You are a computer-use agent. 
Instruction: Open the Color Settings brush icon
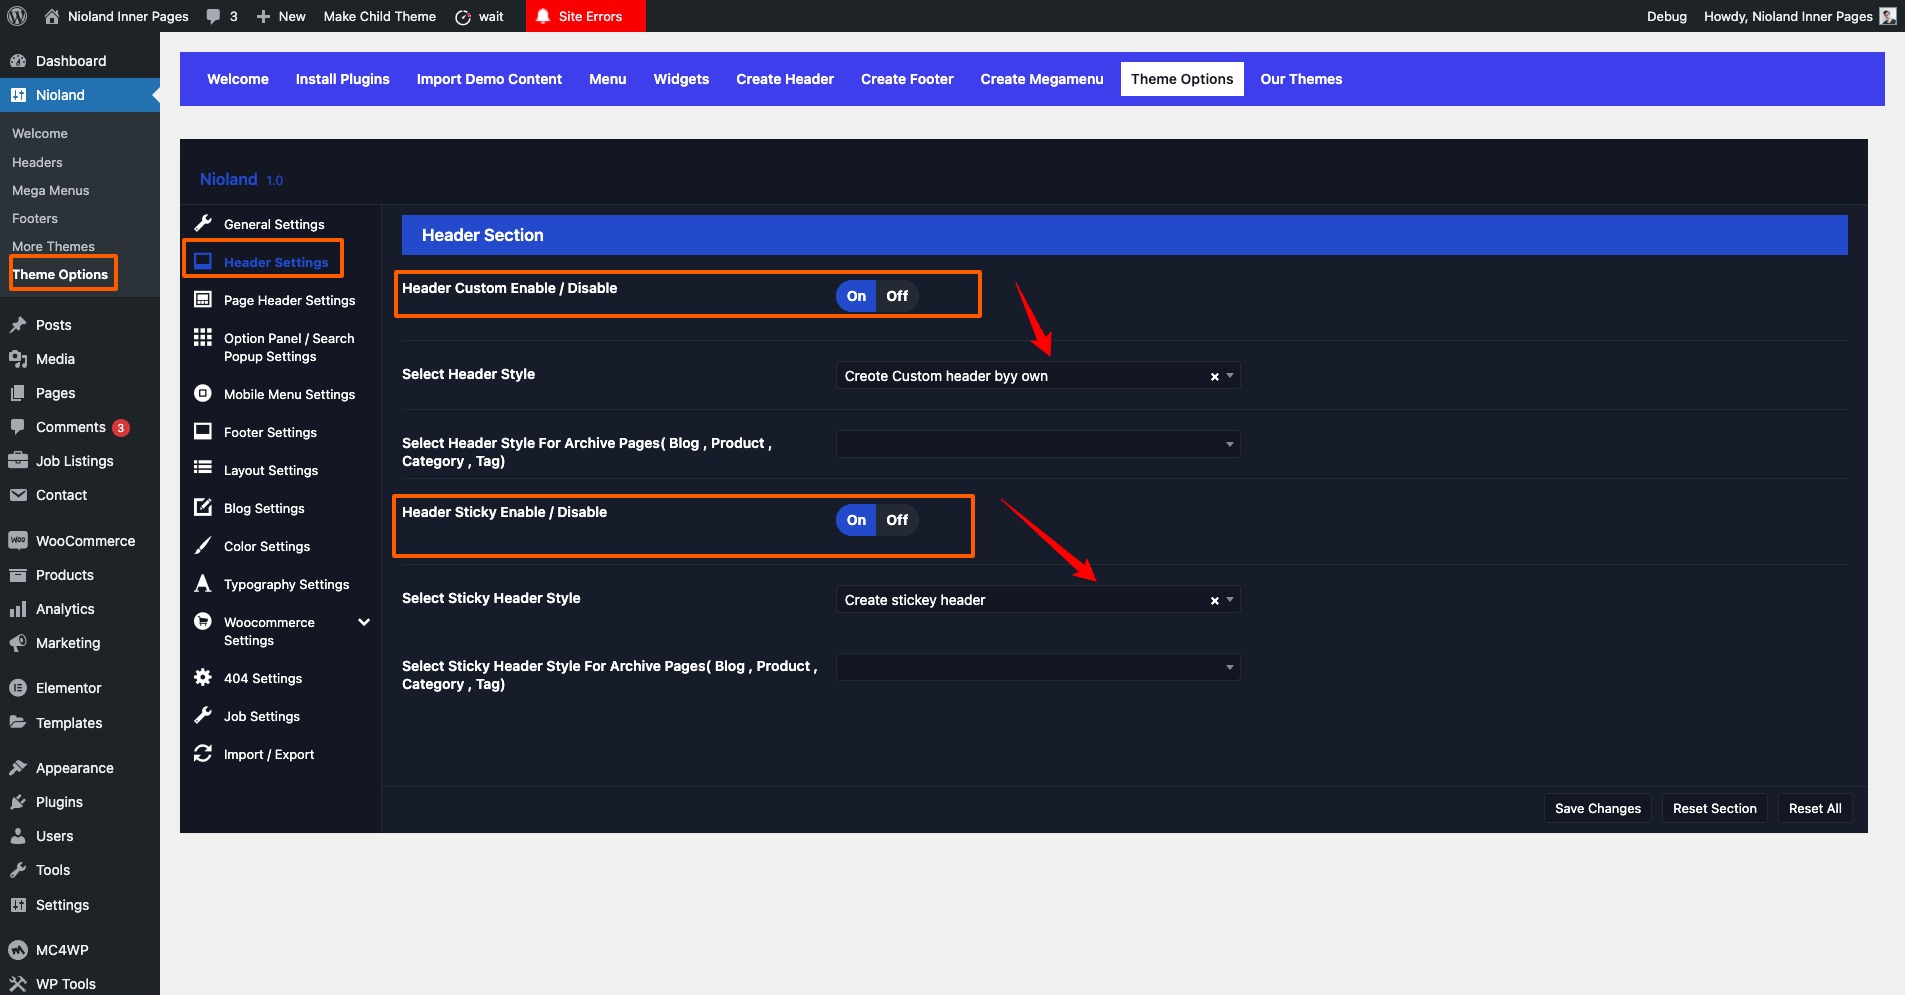(x=203, y=545)
